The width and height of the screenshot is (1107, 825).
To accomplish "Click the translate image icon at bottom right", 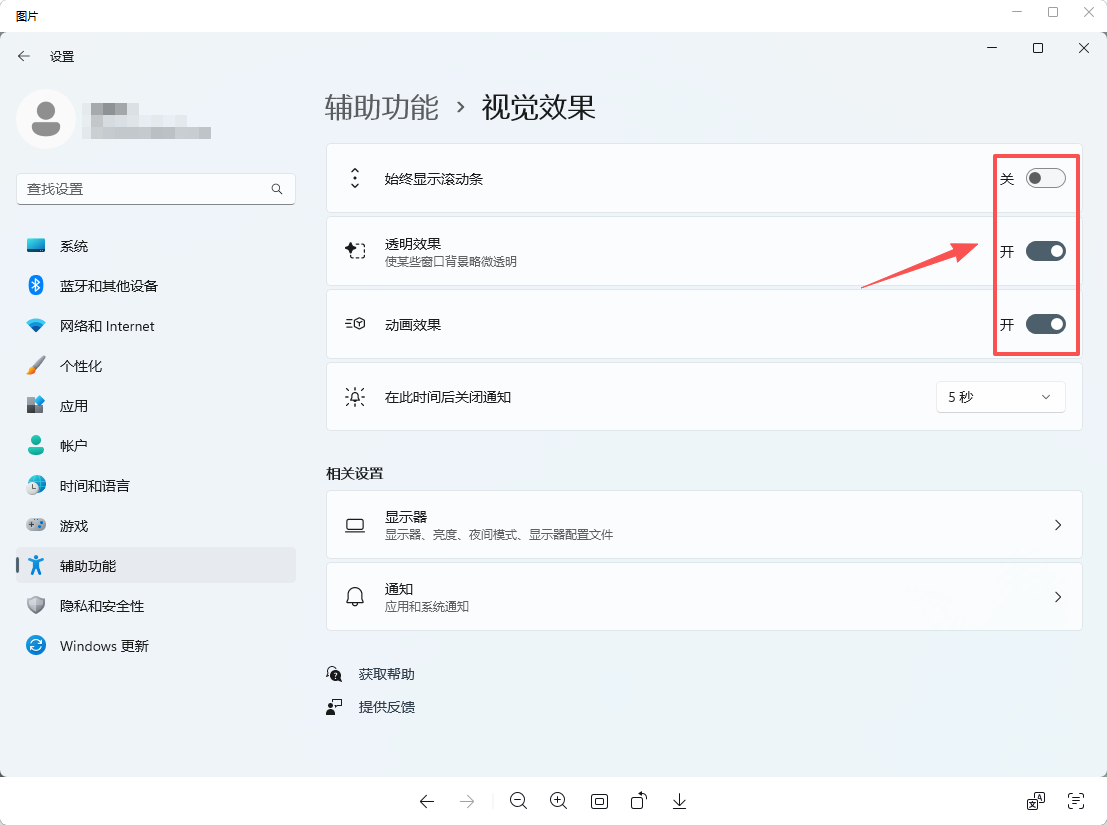I will click(x=1036, y=801).
